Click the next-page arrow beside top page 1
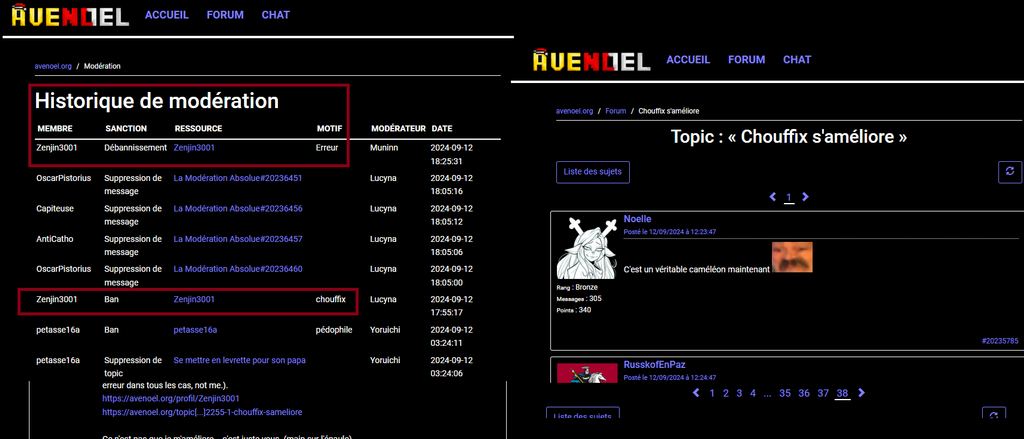Viewport: 1024px width, 439px height. [805, 197]
